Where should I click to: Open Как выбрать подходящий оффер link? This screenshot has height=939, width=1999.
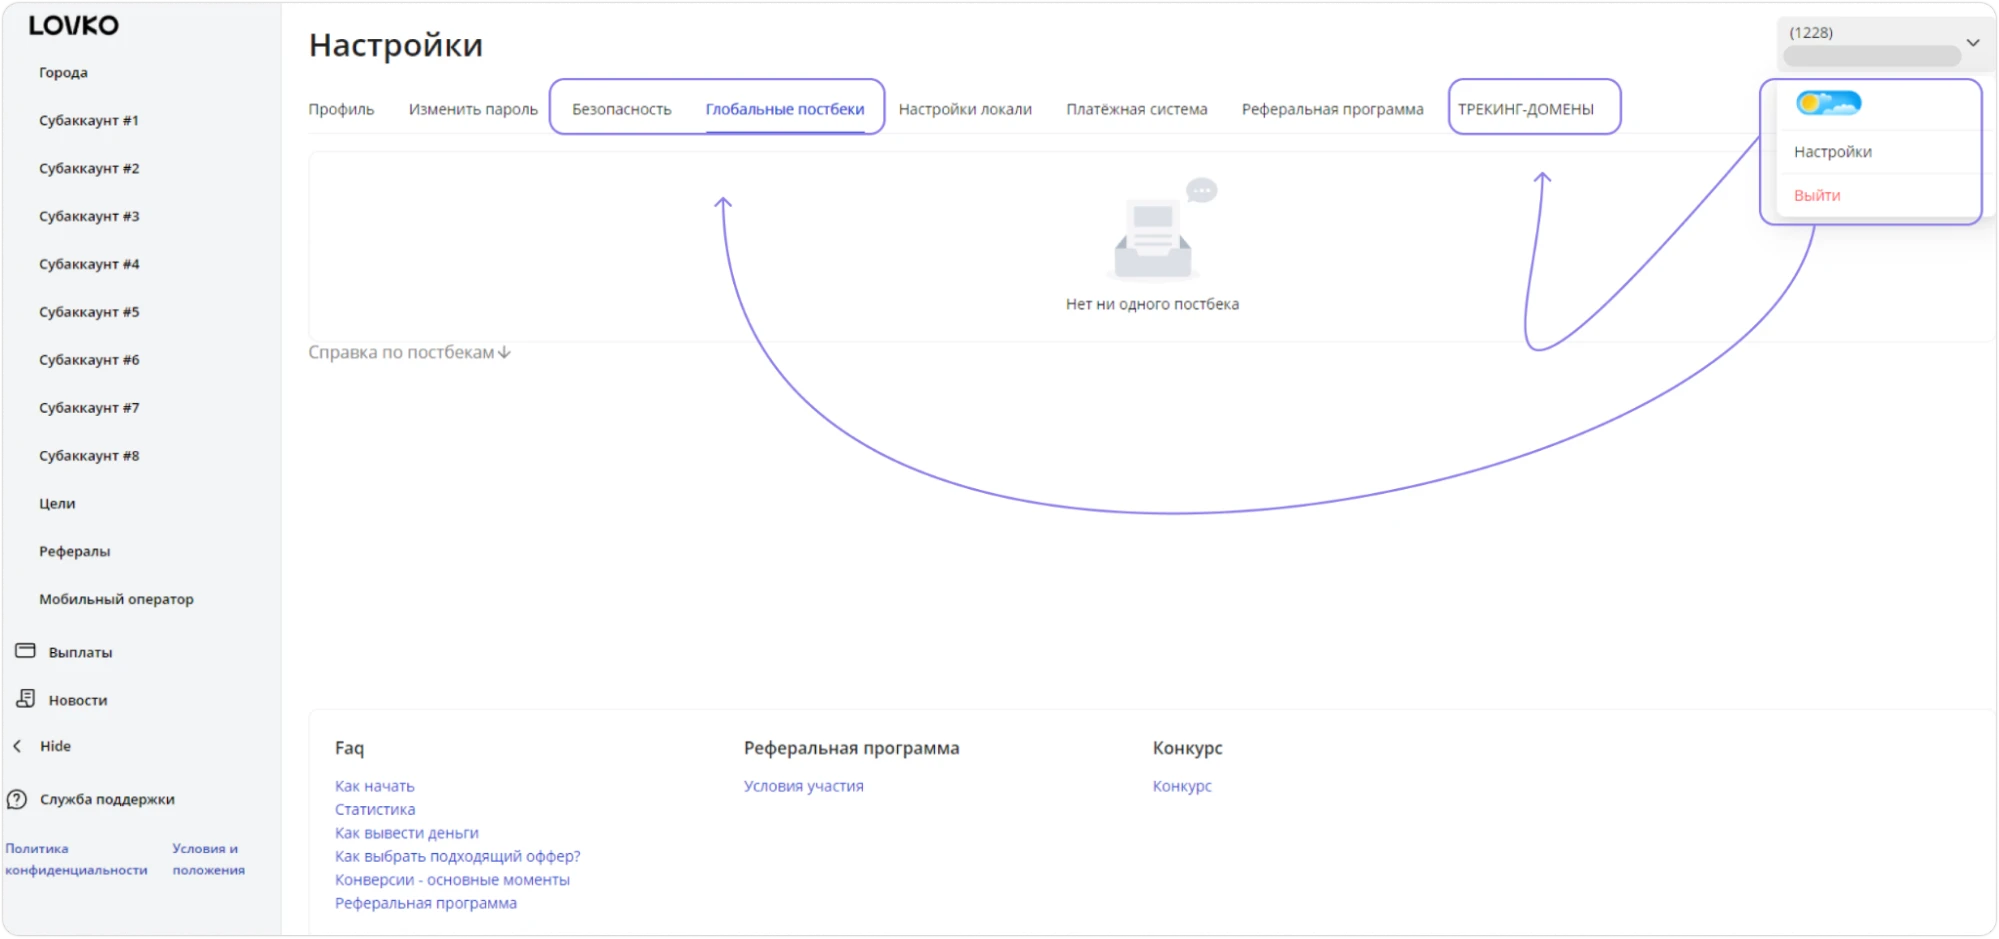click(x=457, y=857)
